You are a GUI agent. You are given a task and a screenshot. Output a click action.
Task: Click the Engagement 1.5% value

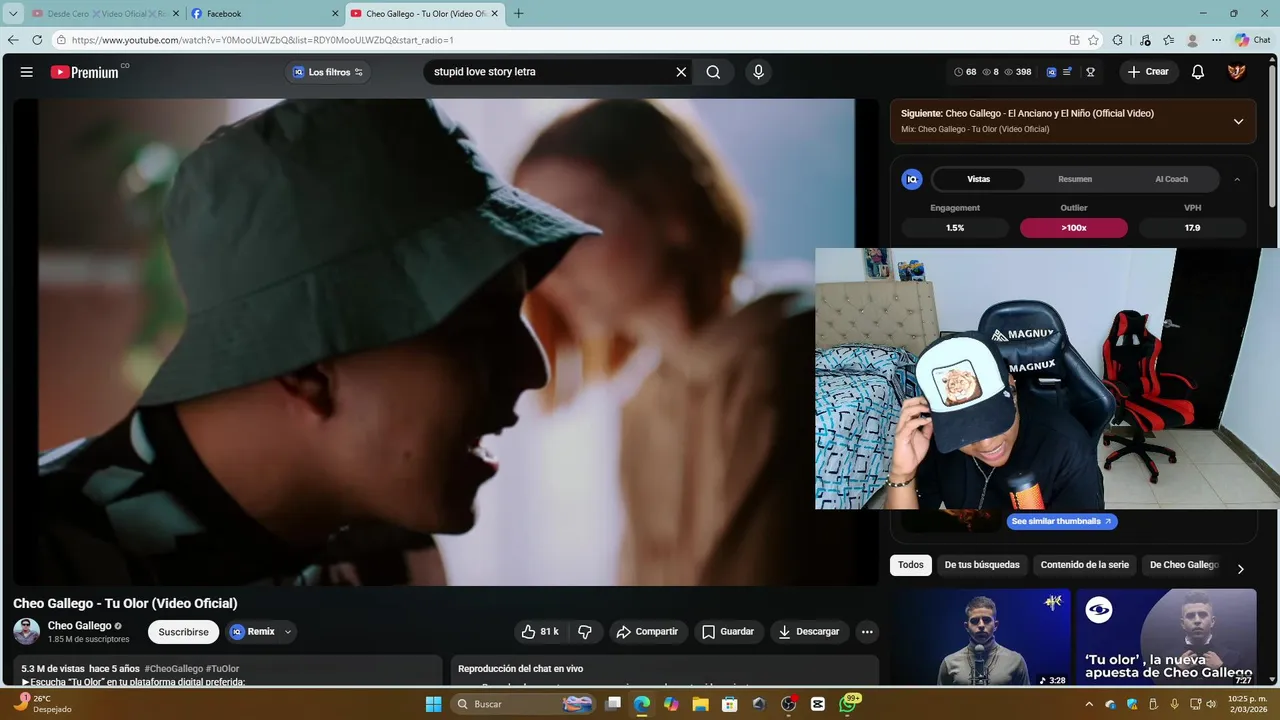[955, 228]
